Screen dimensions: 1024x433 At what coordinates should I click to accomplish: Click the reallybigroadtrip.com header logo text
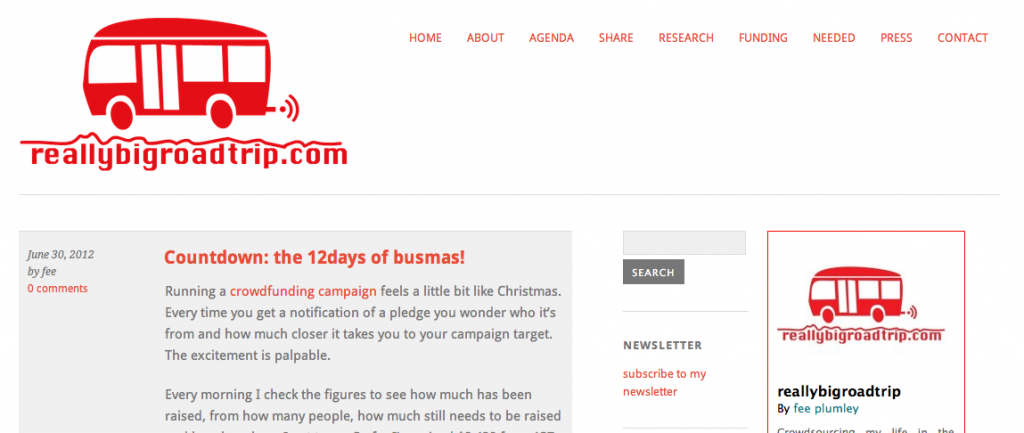pyautogui.click(x=187, y=155)
